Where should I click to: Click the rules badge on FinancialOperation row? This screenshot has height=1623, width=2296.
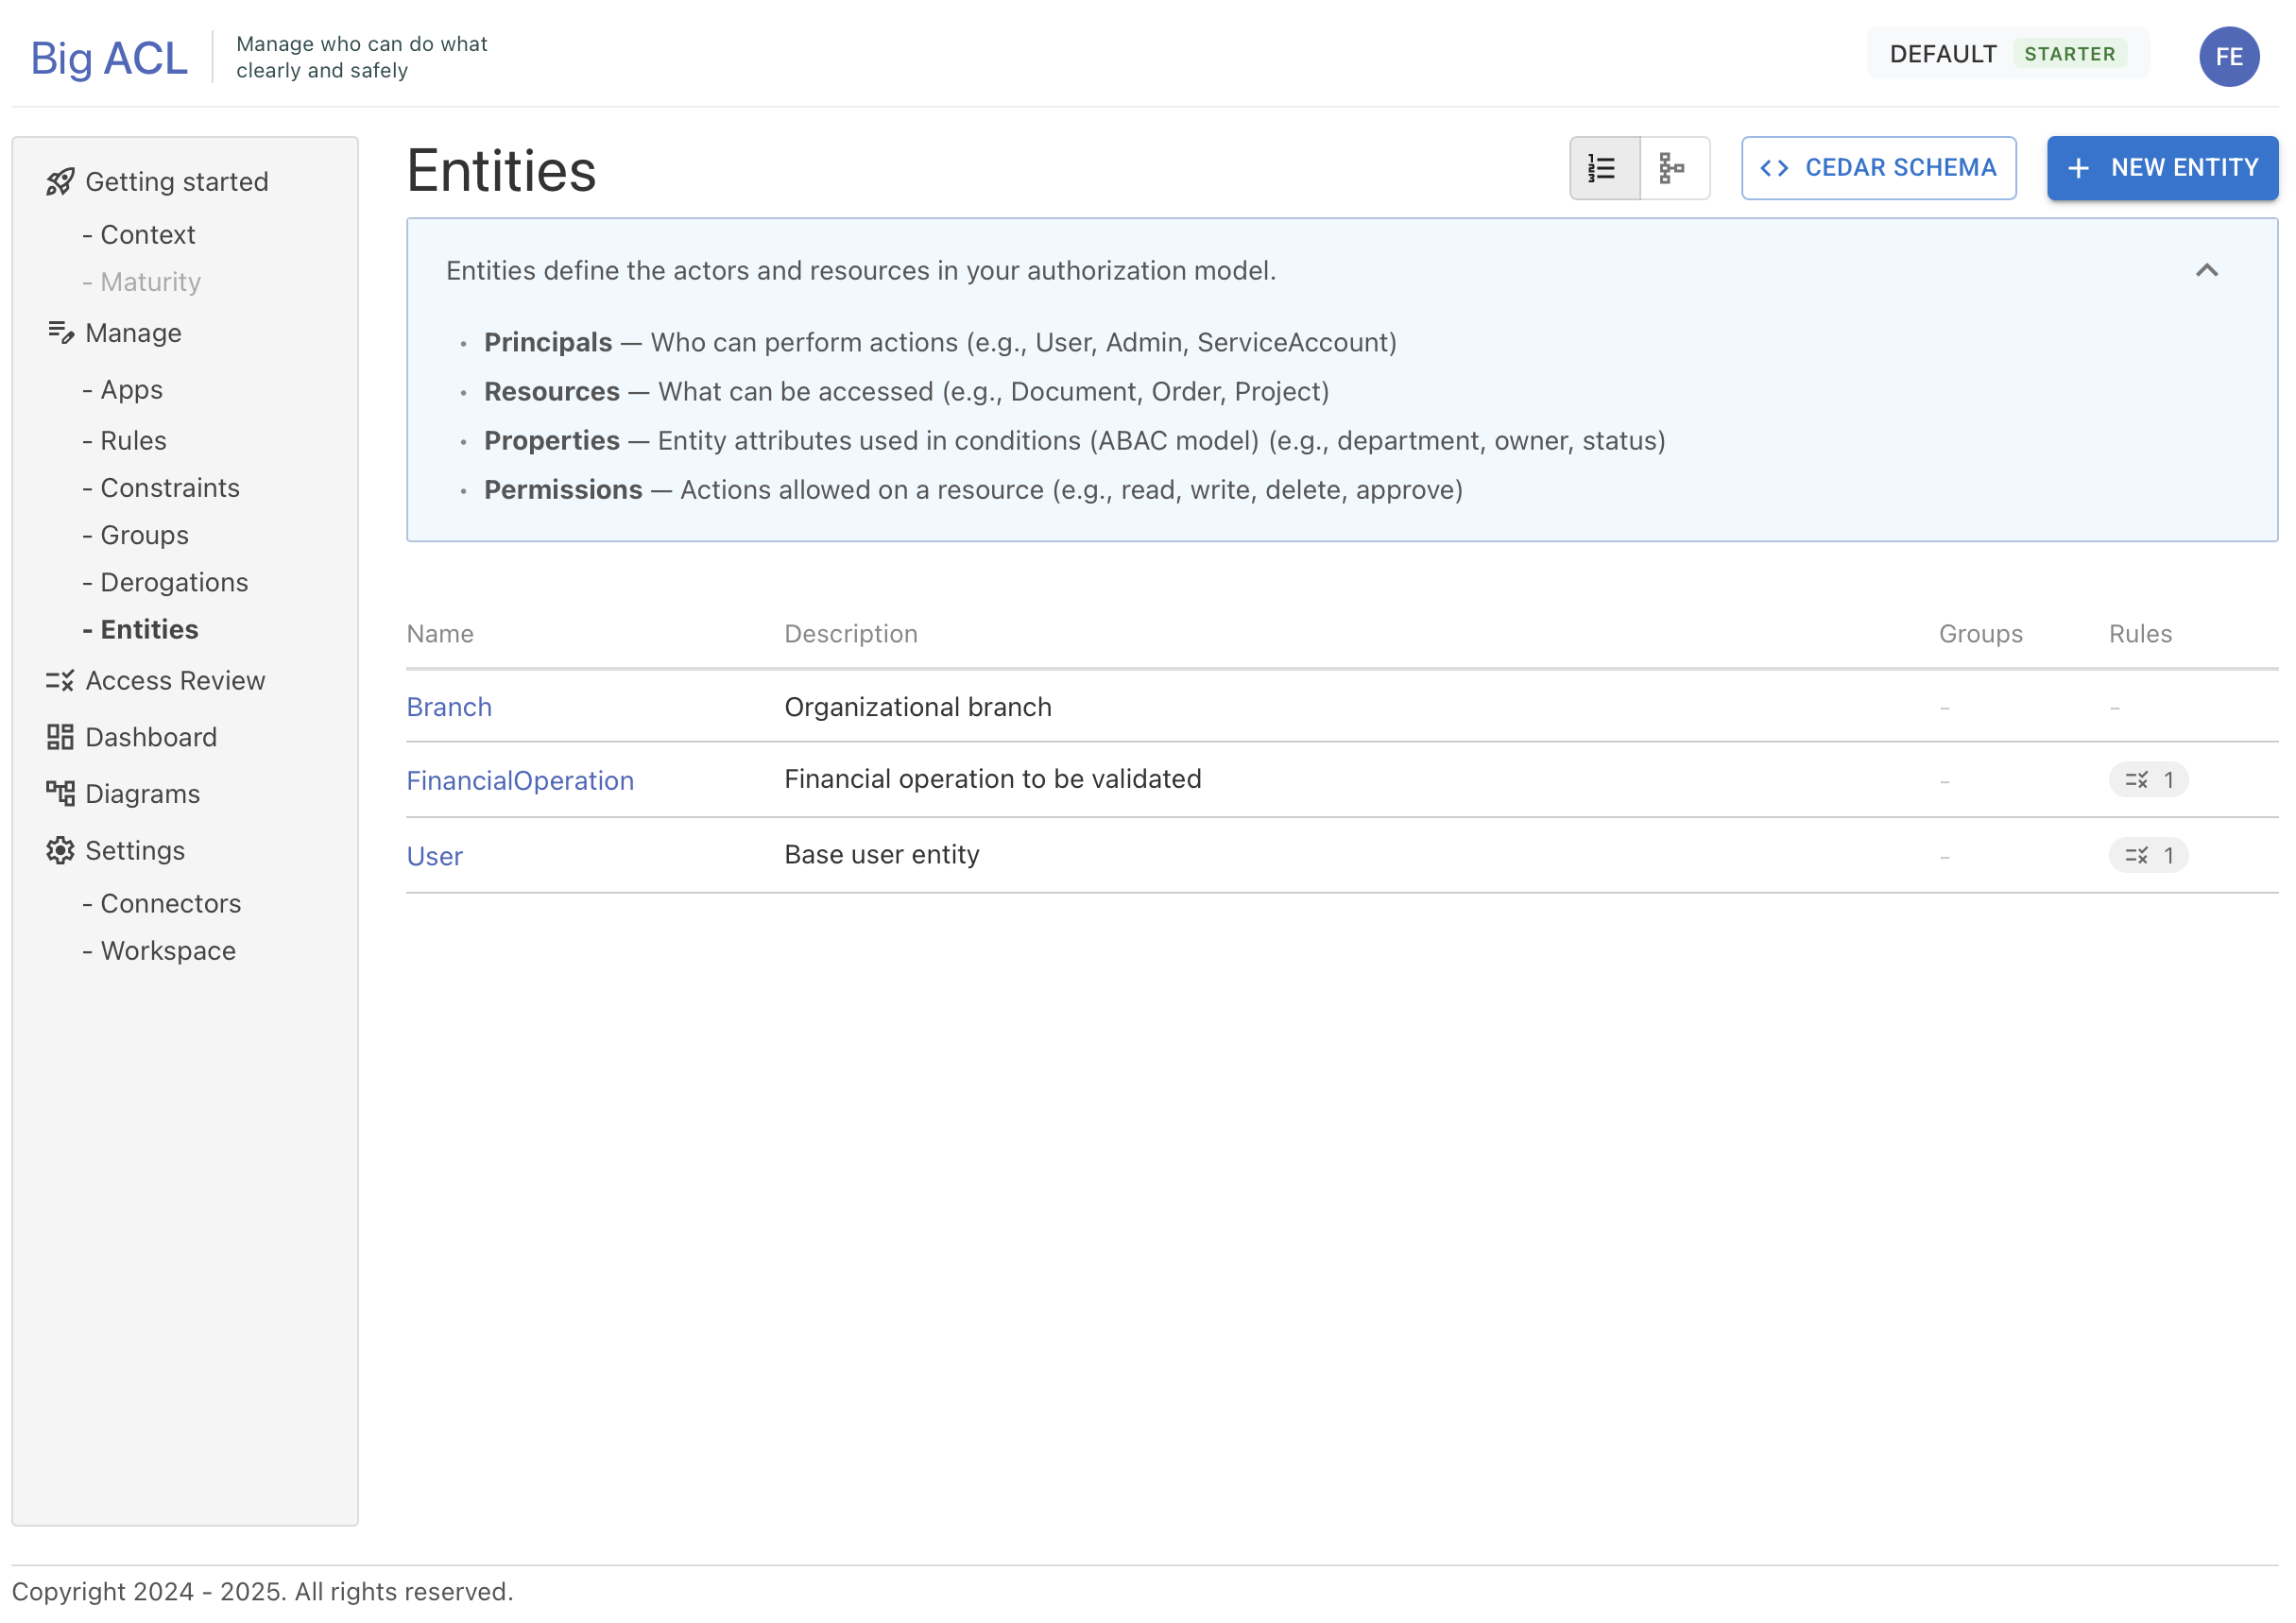coord(2149,780)
